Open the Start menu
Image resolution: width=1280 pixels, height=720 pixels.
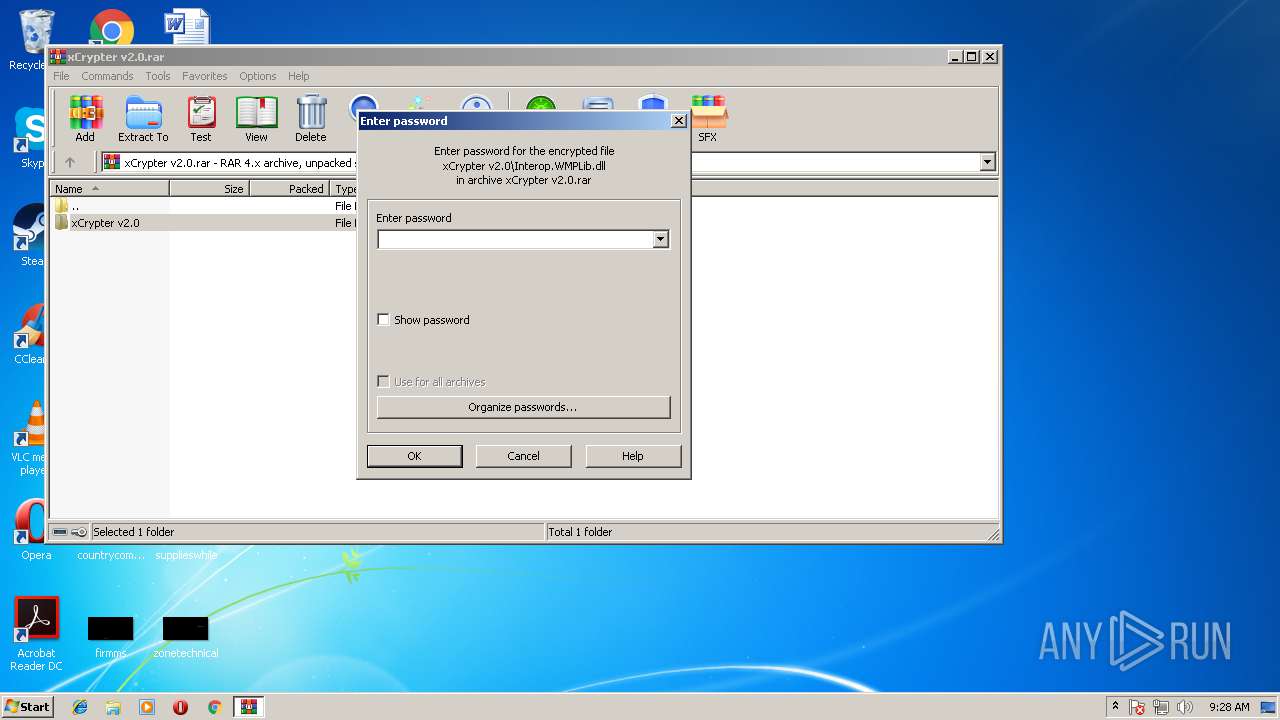[27, 707]
